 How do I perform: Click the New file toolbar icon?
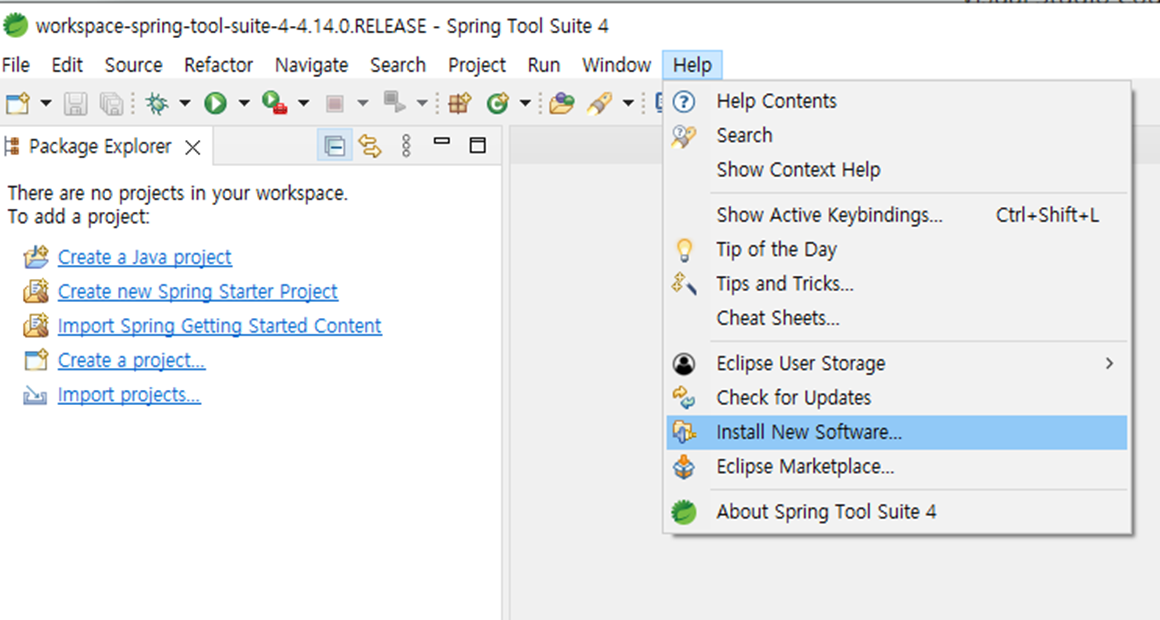point(17,103)
